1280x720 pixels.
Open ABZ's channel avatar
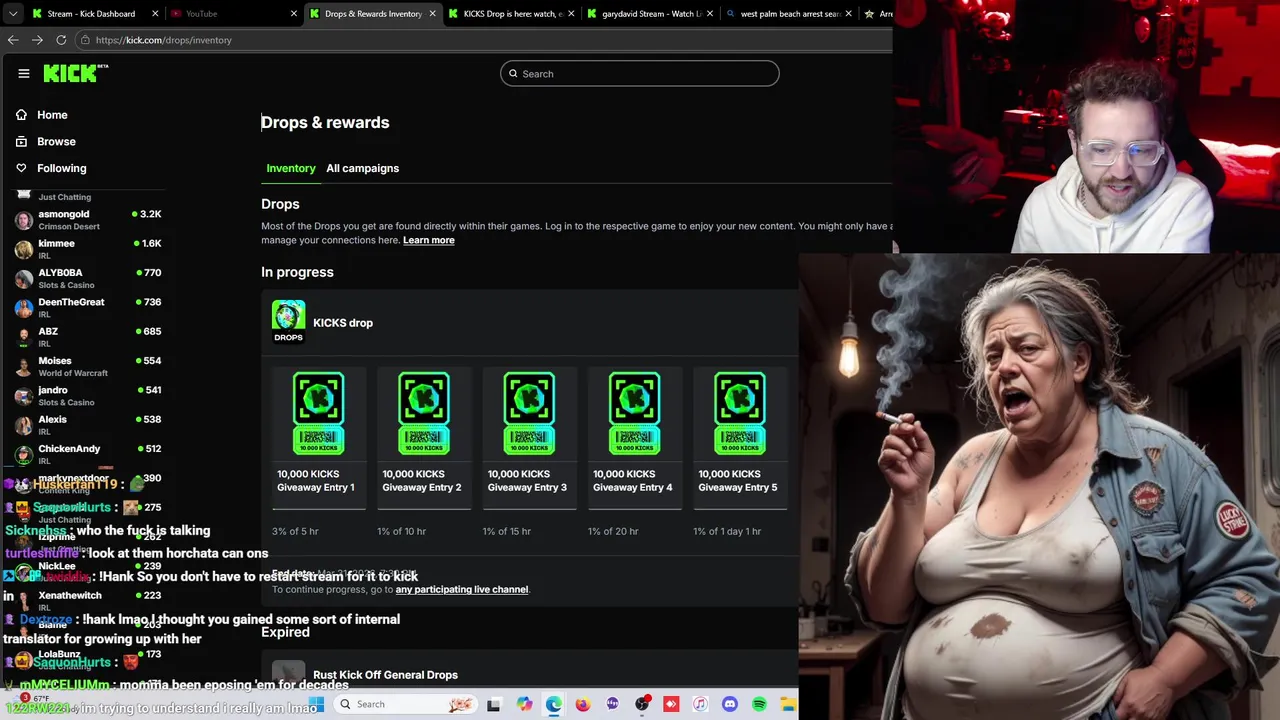point(24,337)
